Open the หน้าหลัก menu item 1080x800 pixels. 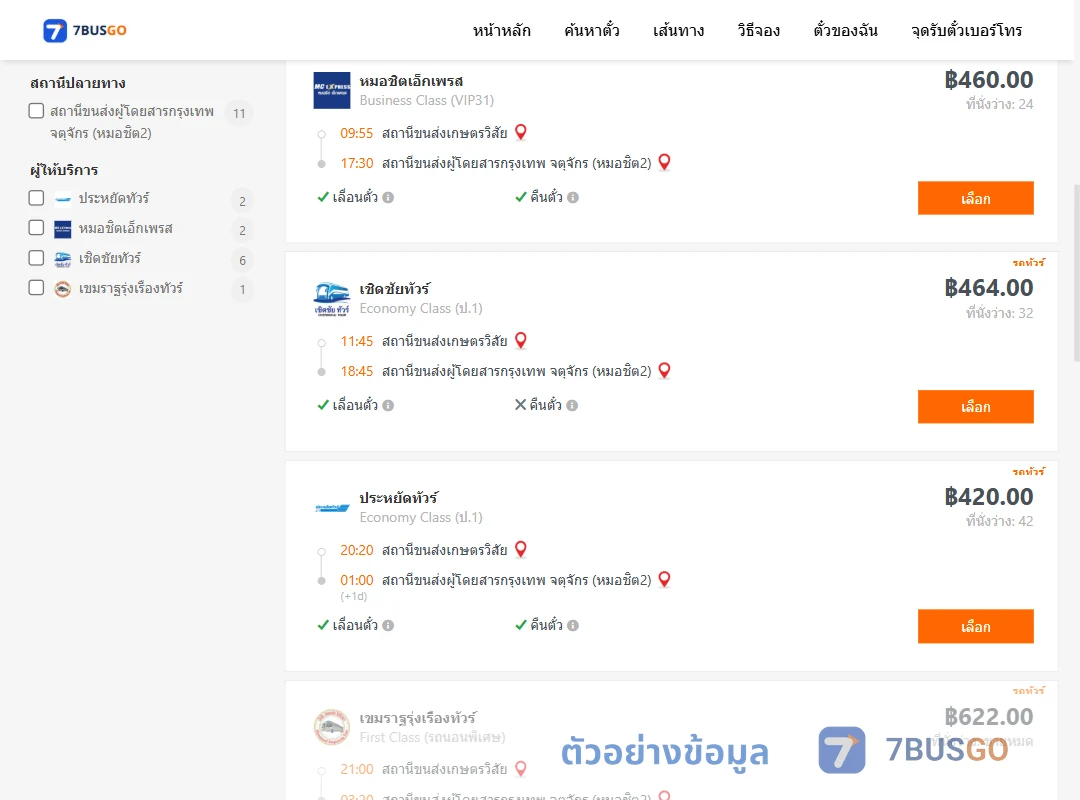coord(501,30)
